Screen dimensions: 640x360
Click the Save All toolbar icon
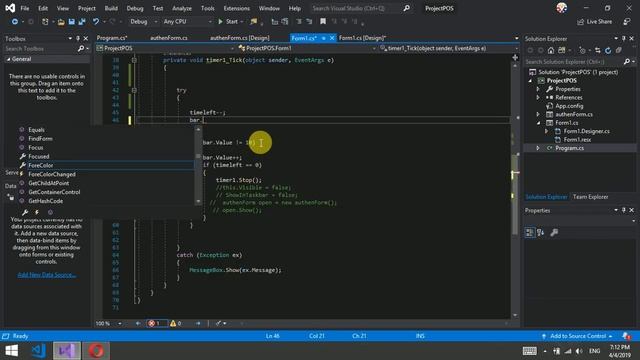82,22
